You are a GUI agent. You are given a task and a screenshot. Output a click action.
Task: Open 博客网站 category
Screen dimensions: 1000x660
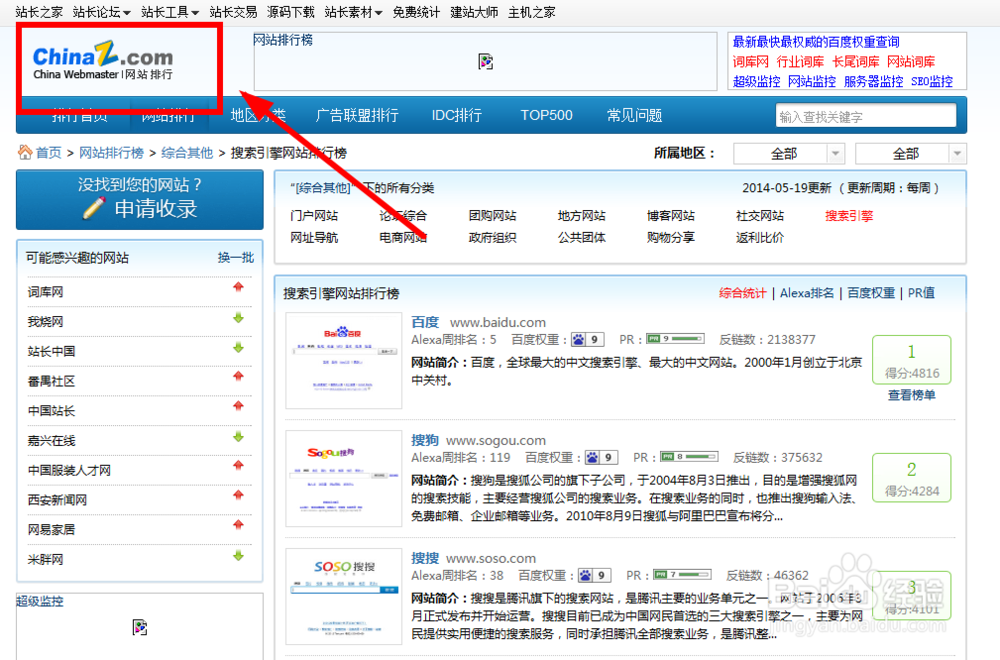pyautogui.click(x=670, y=216)
